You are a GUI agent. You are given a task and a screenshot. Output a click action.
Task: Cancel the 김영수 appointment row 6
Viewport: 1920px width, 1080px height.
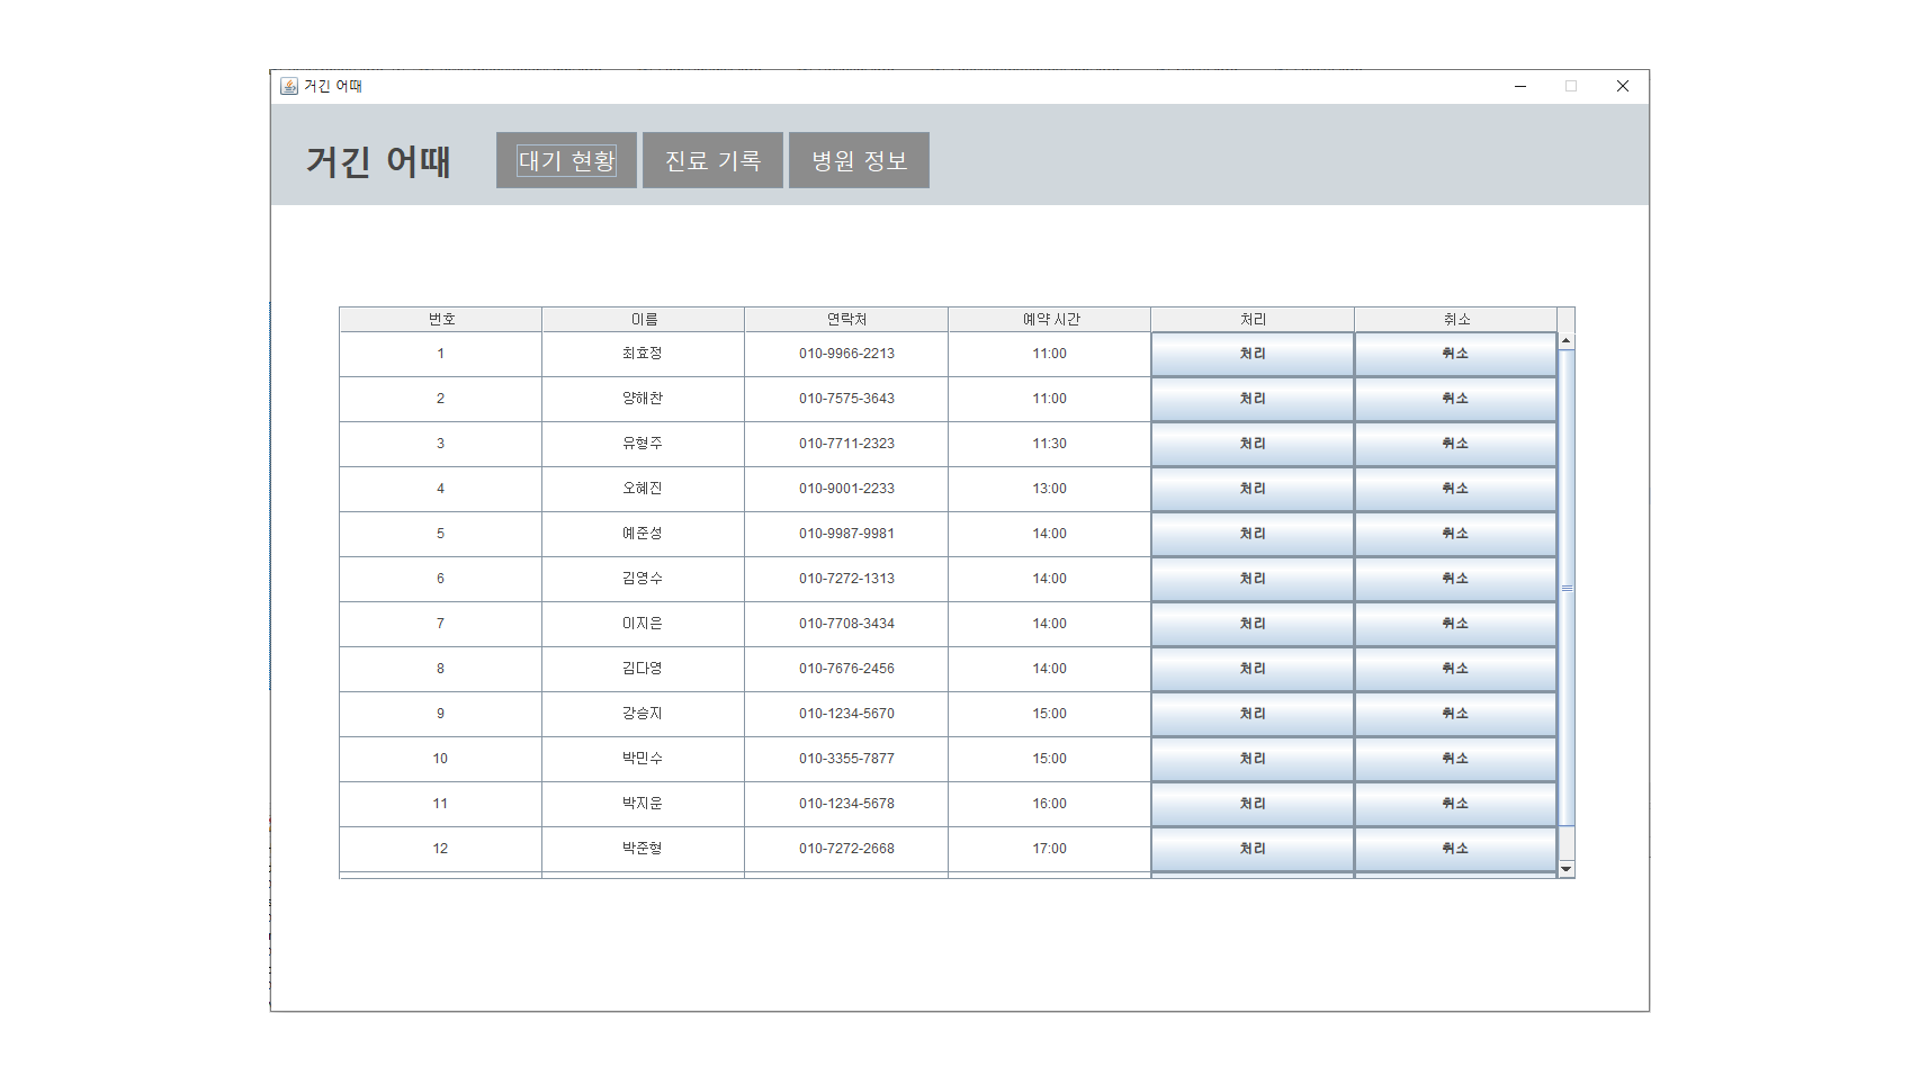tap(1455, 579)
